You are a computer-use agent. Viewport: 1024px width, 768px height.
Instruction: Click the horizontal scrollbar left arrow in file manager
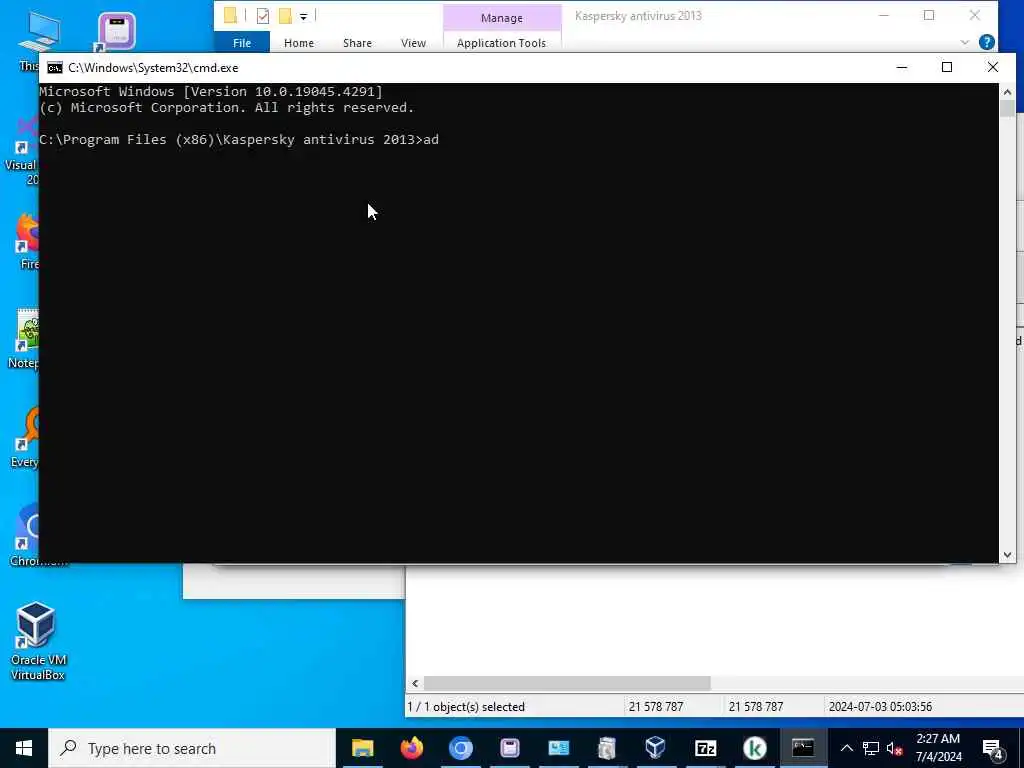click(415, 683)
